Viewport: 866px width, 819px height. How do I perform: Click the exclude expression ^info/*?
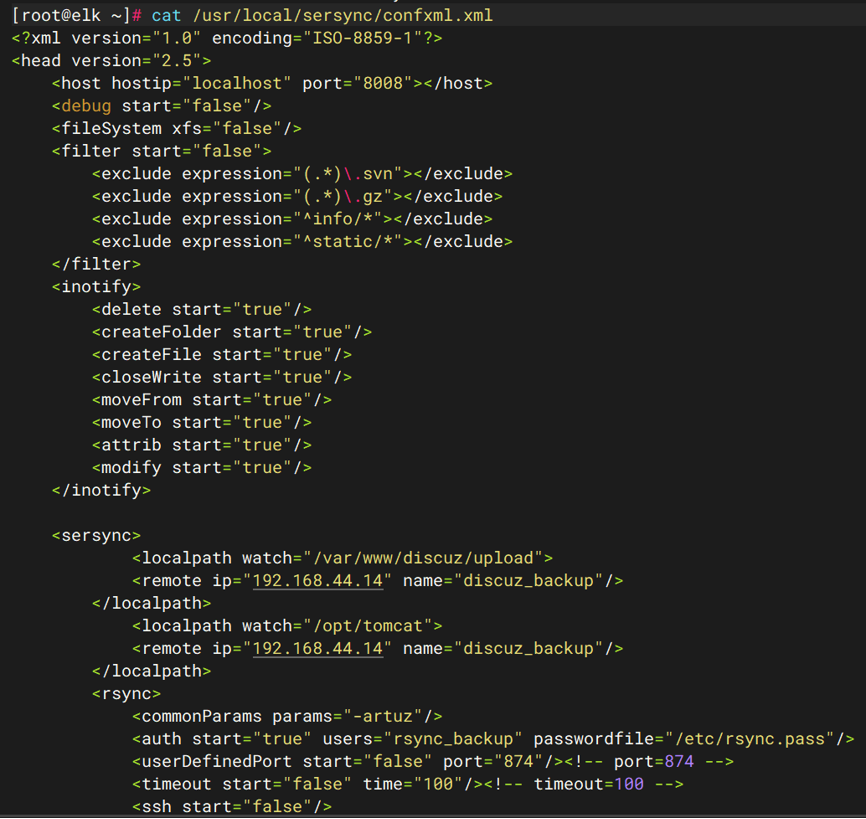click(292, 219)
